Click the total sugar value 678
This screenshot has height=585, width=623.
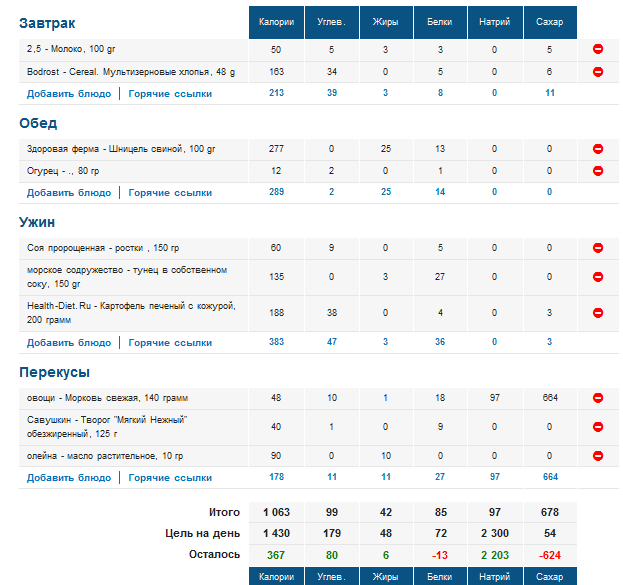click(x=550, y=512)
